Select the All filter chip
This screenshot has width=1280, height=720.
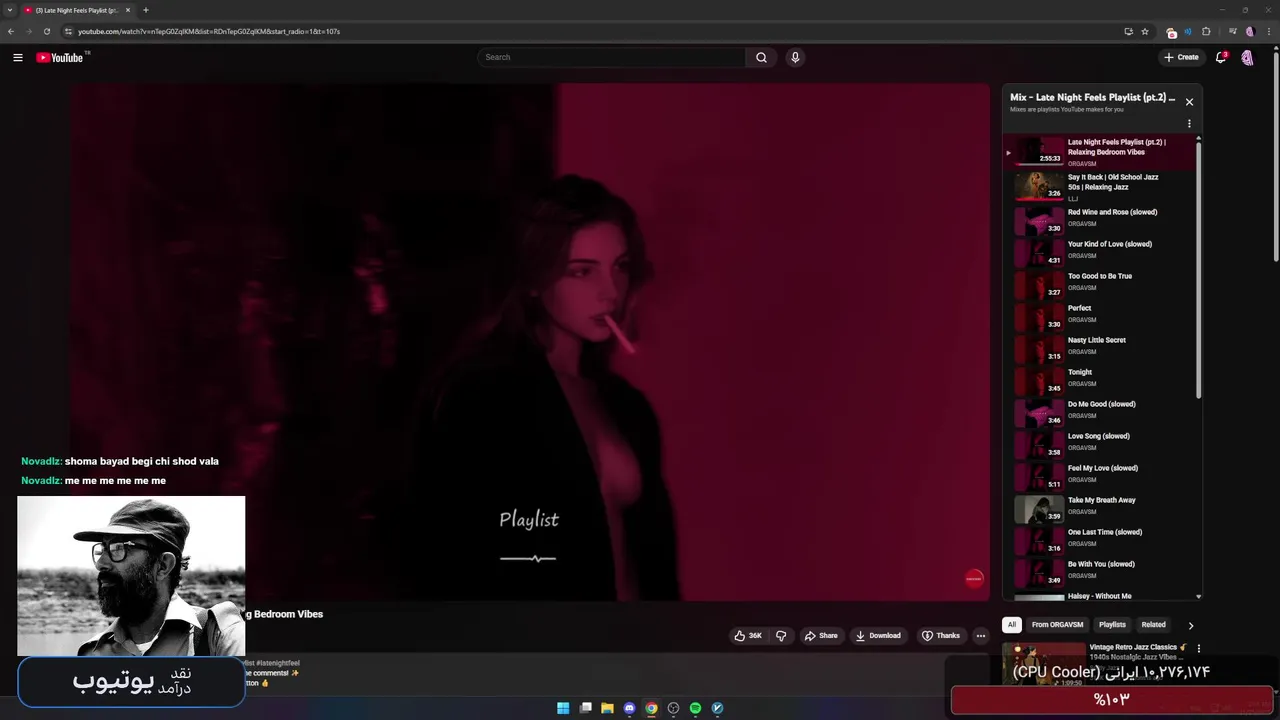pyautogui.click(x=1011, y=624)
